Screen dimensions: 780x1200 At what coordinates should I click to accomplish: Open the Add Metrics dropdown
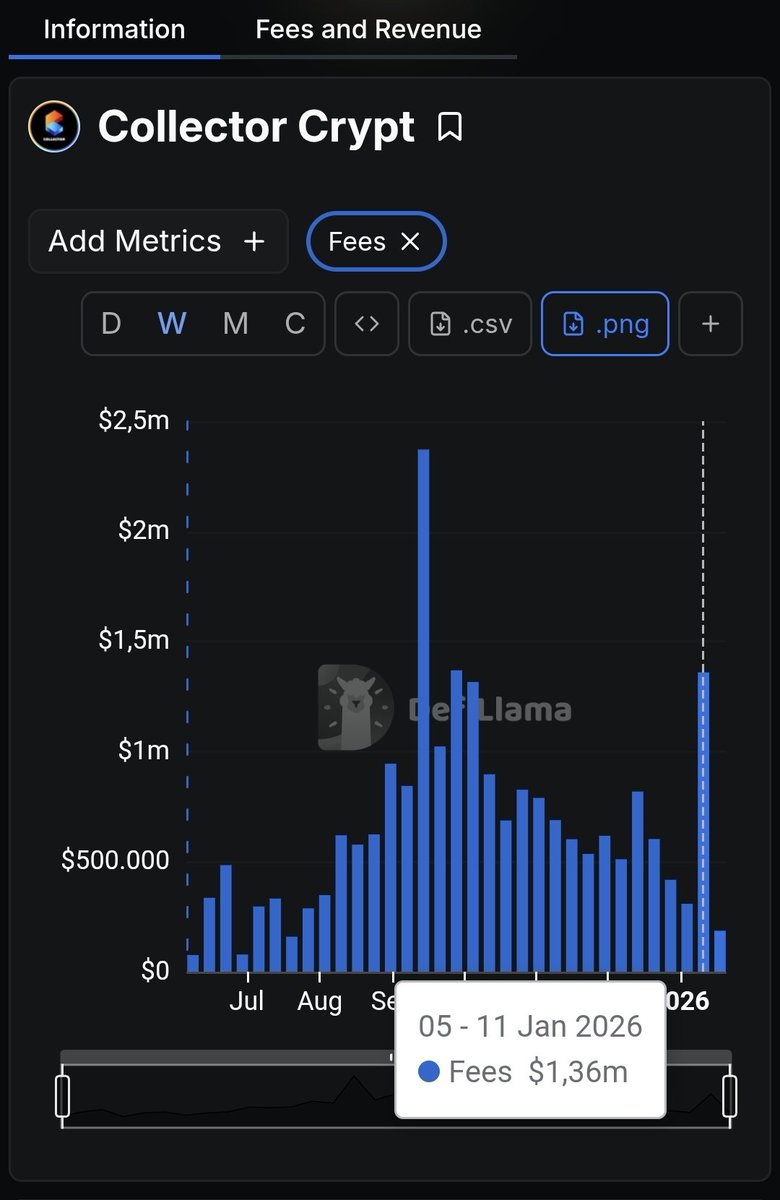pyautogui.click(x=158, y=241)
